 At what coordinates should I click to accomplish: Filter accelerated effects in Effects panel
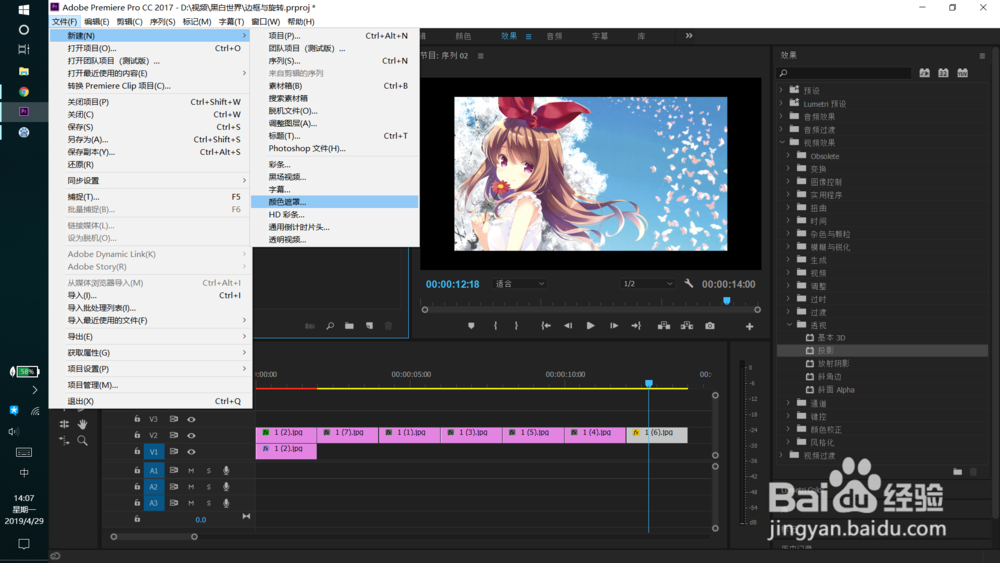coord(924,73)
